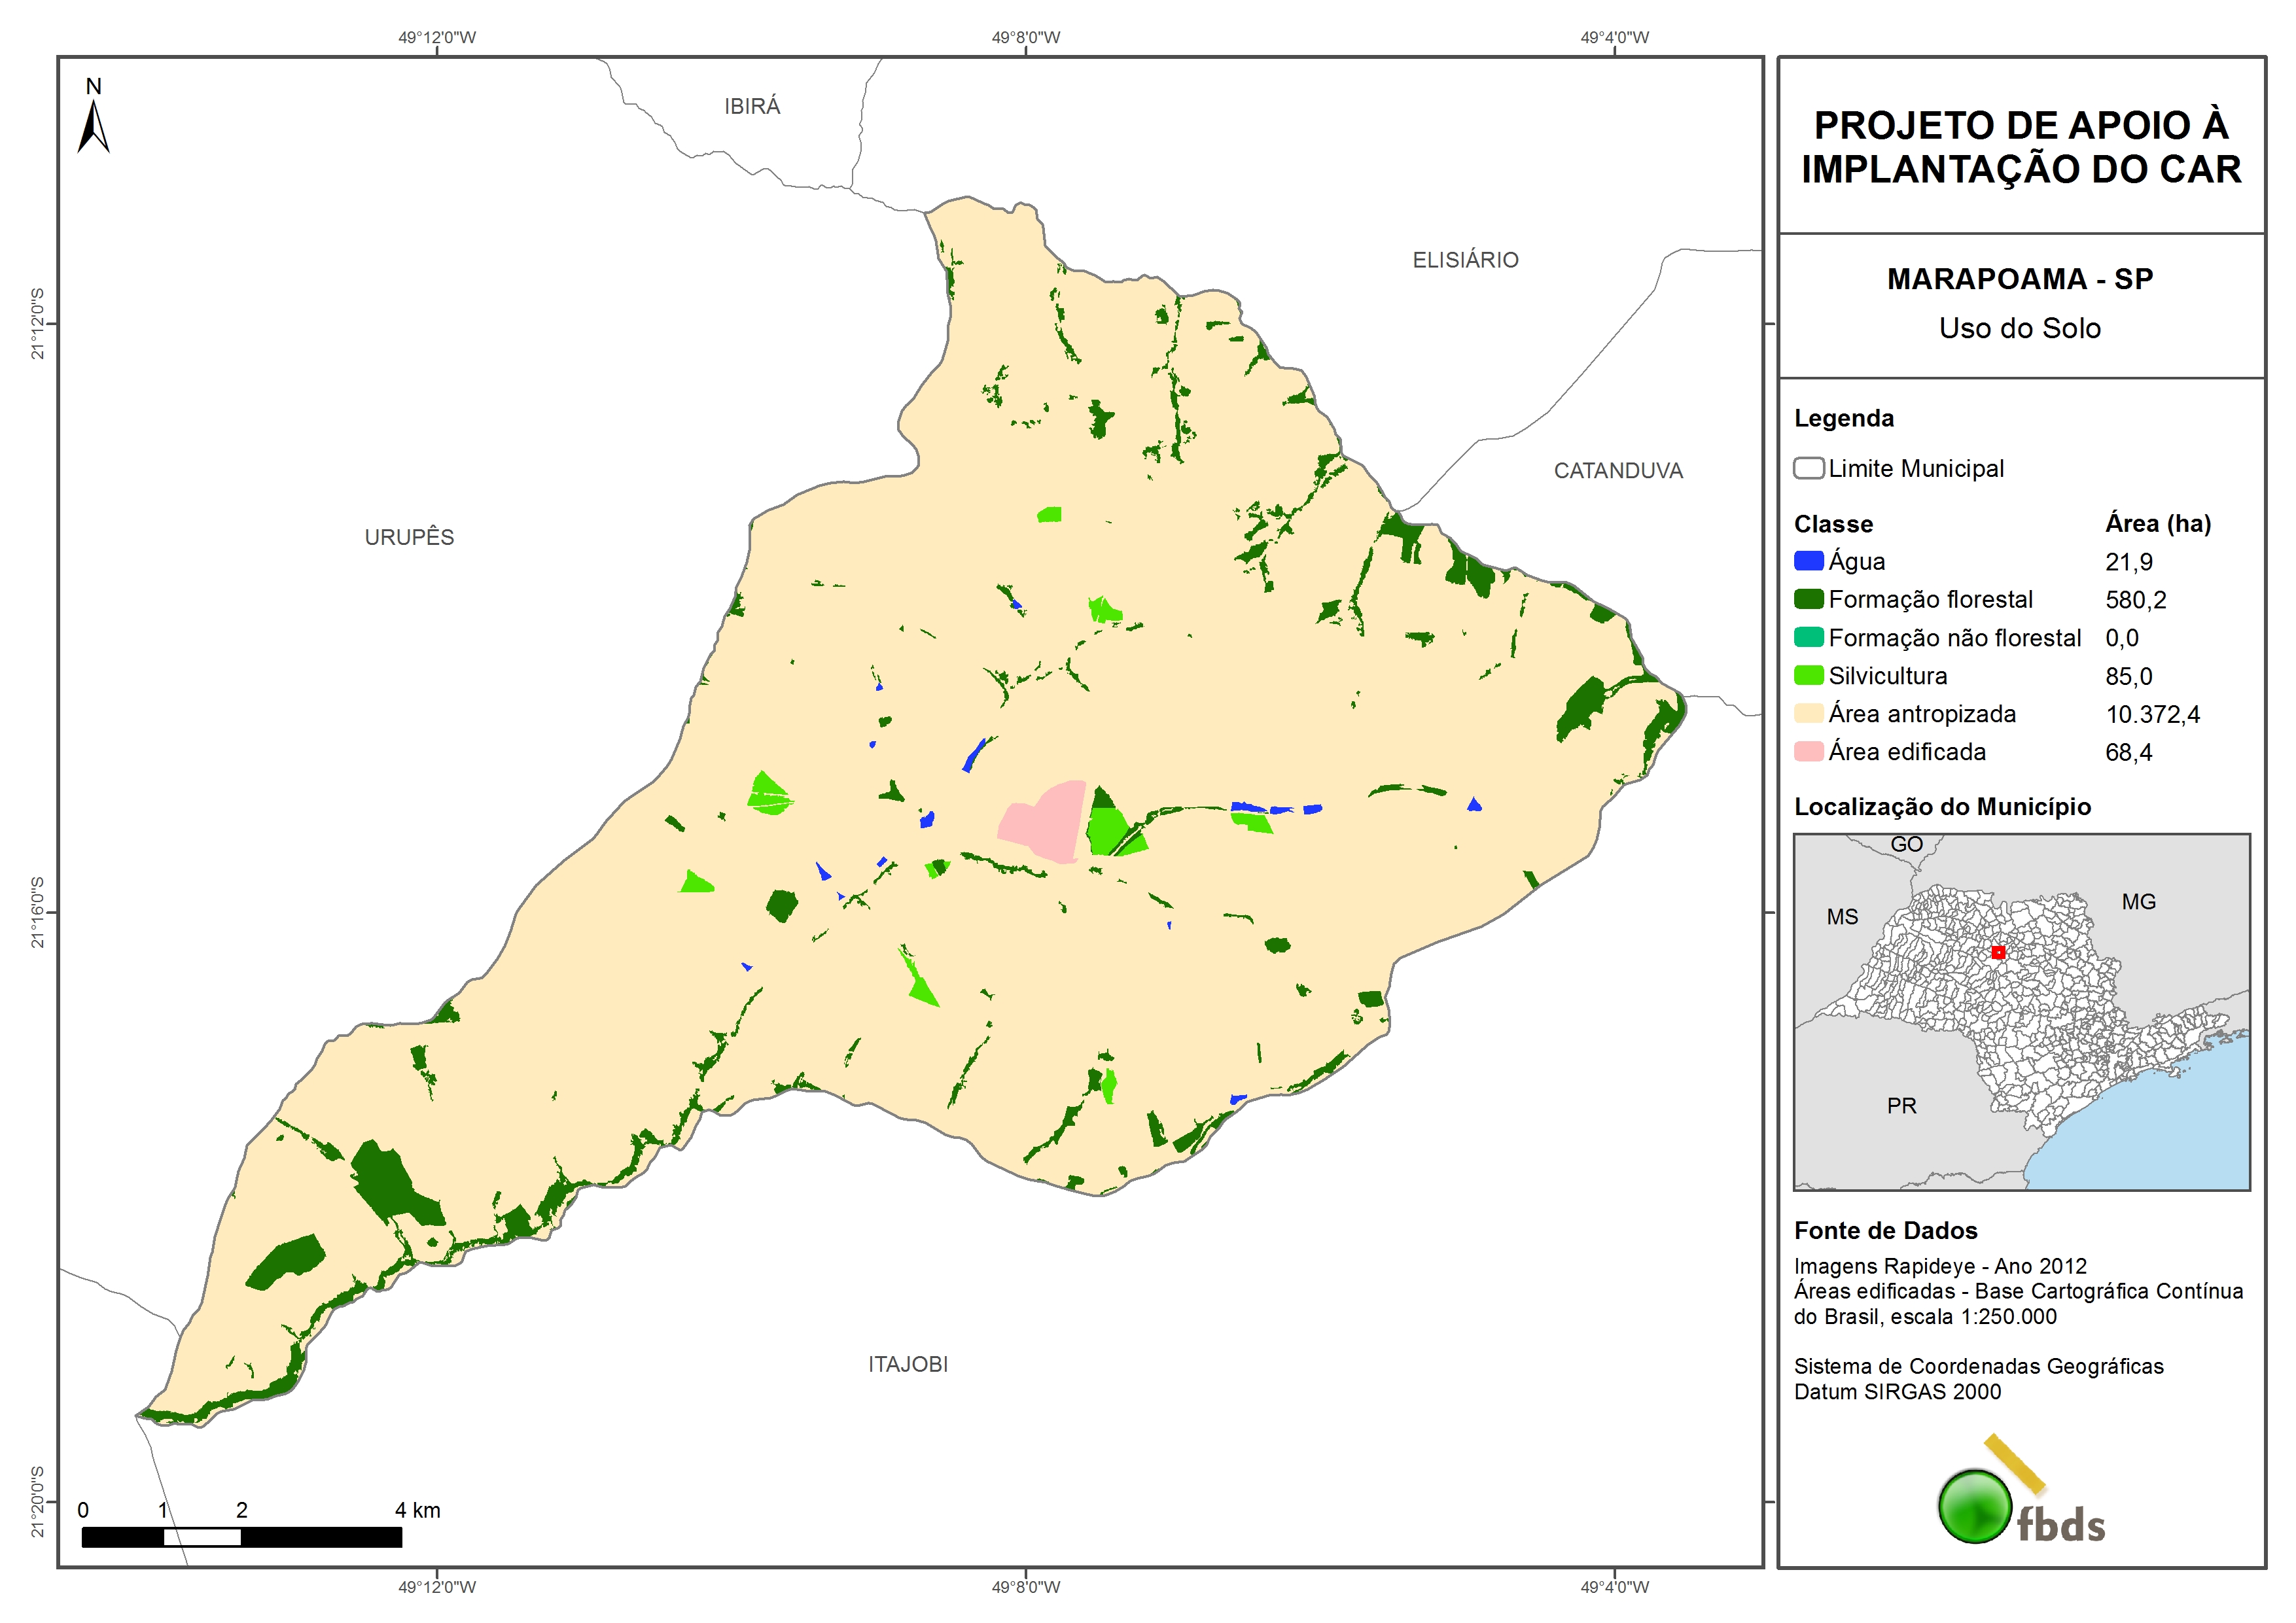This screenshot has height=1623, width=2296.
Task: Click the 10.372,4 area value
Action: (2152, 714)
